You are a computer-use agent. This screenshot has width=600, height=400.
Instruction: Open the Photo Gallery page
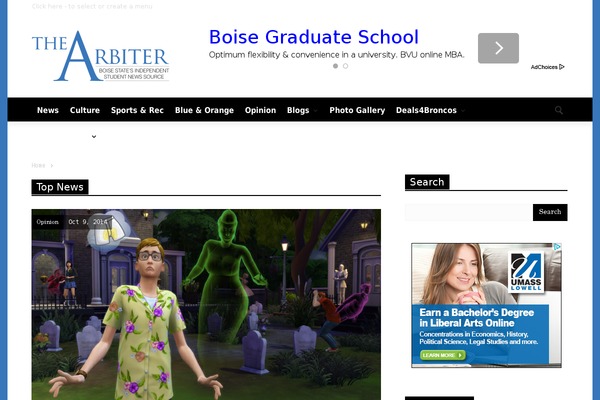tap(357, 110)
